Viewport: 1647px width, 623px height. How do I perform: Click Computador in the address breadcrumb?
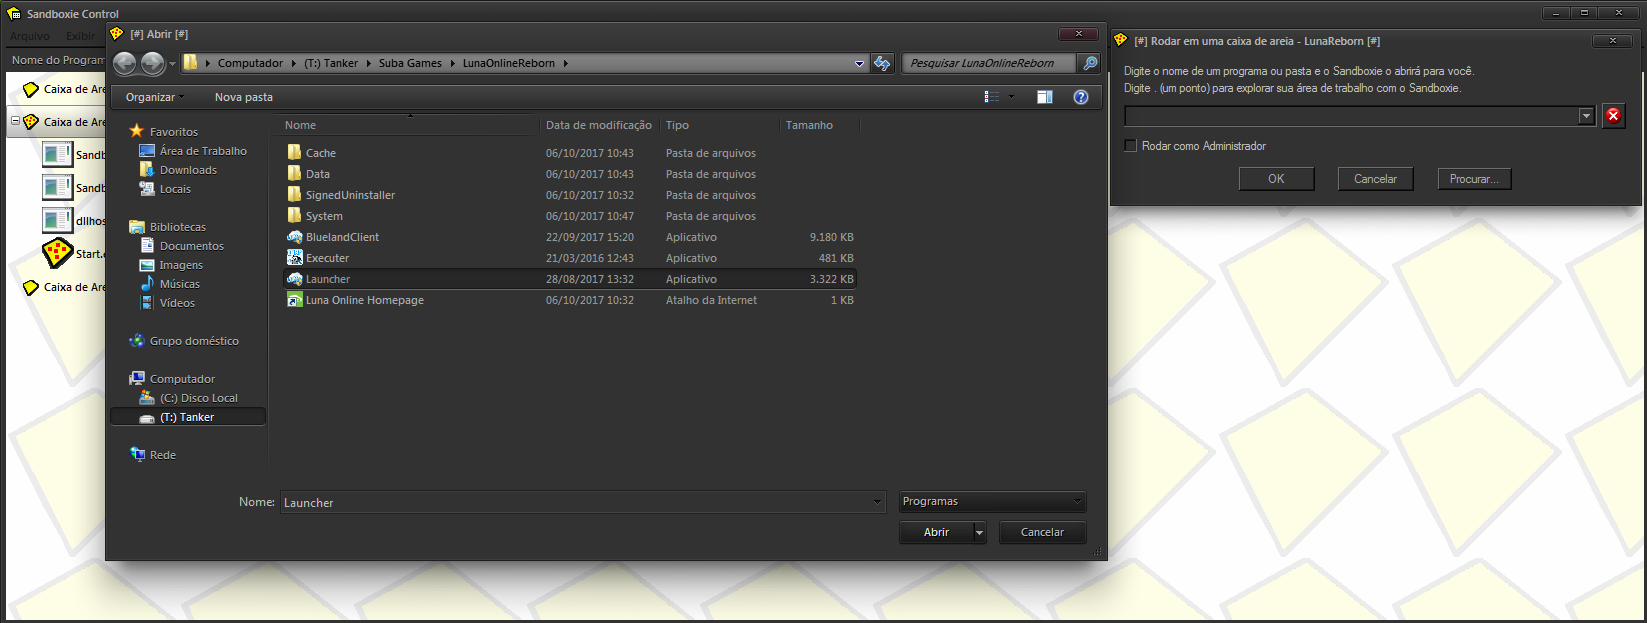pos(250,63)
